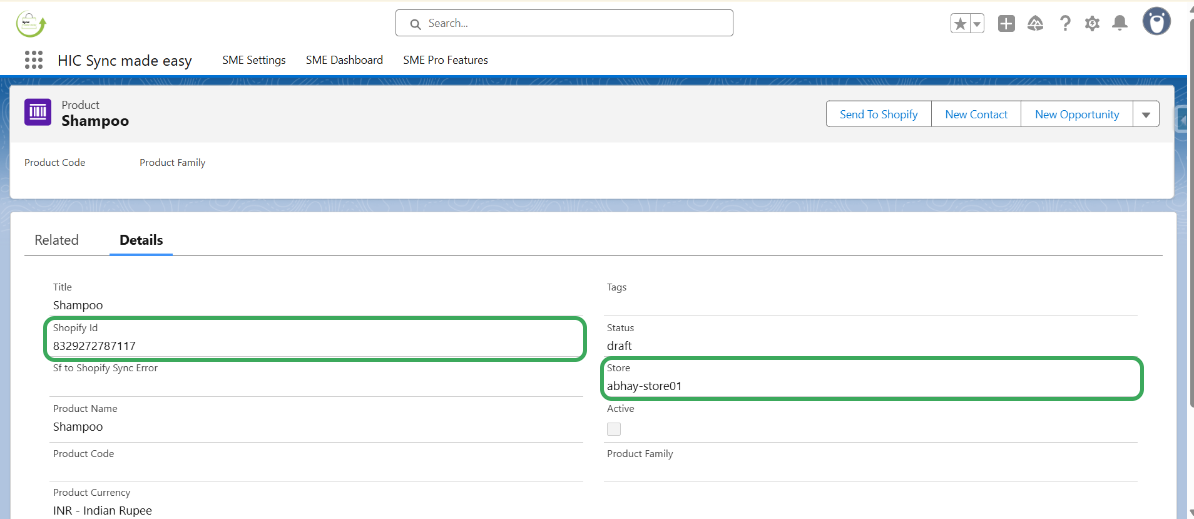Switch to the Related tab
The image size is (1194, 519).
(56, 240)
